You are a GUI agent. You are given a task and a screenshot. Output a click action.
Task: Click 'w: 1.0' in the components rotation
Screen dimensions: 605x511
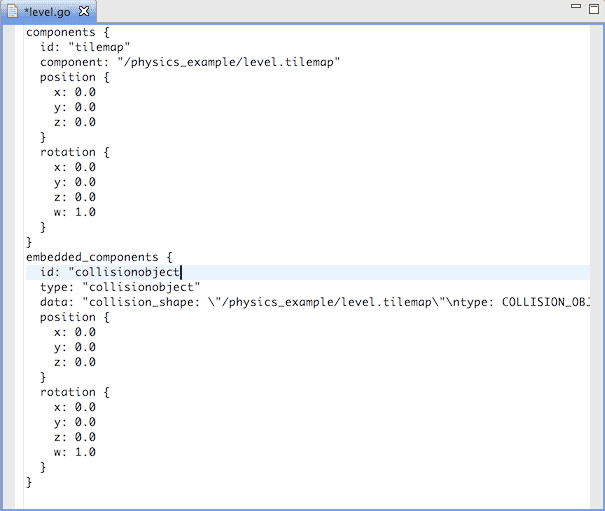click(75, 212)
